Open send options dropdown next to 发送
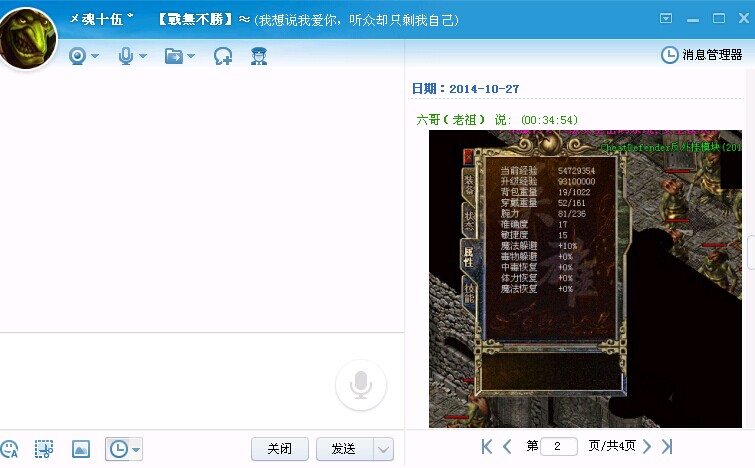Image resolution: width=755 pixels, height=468 pixels. (383, 449)
